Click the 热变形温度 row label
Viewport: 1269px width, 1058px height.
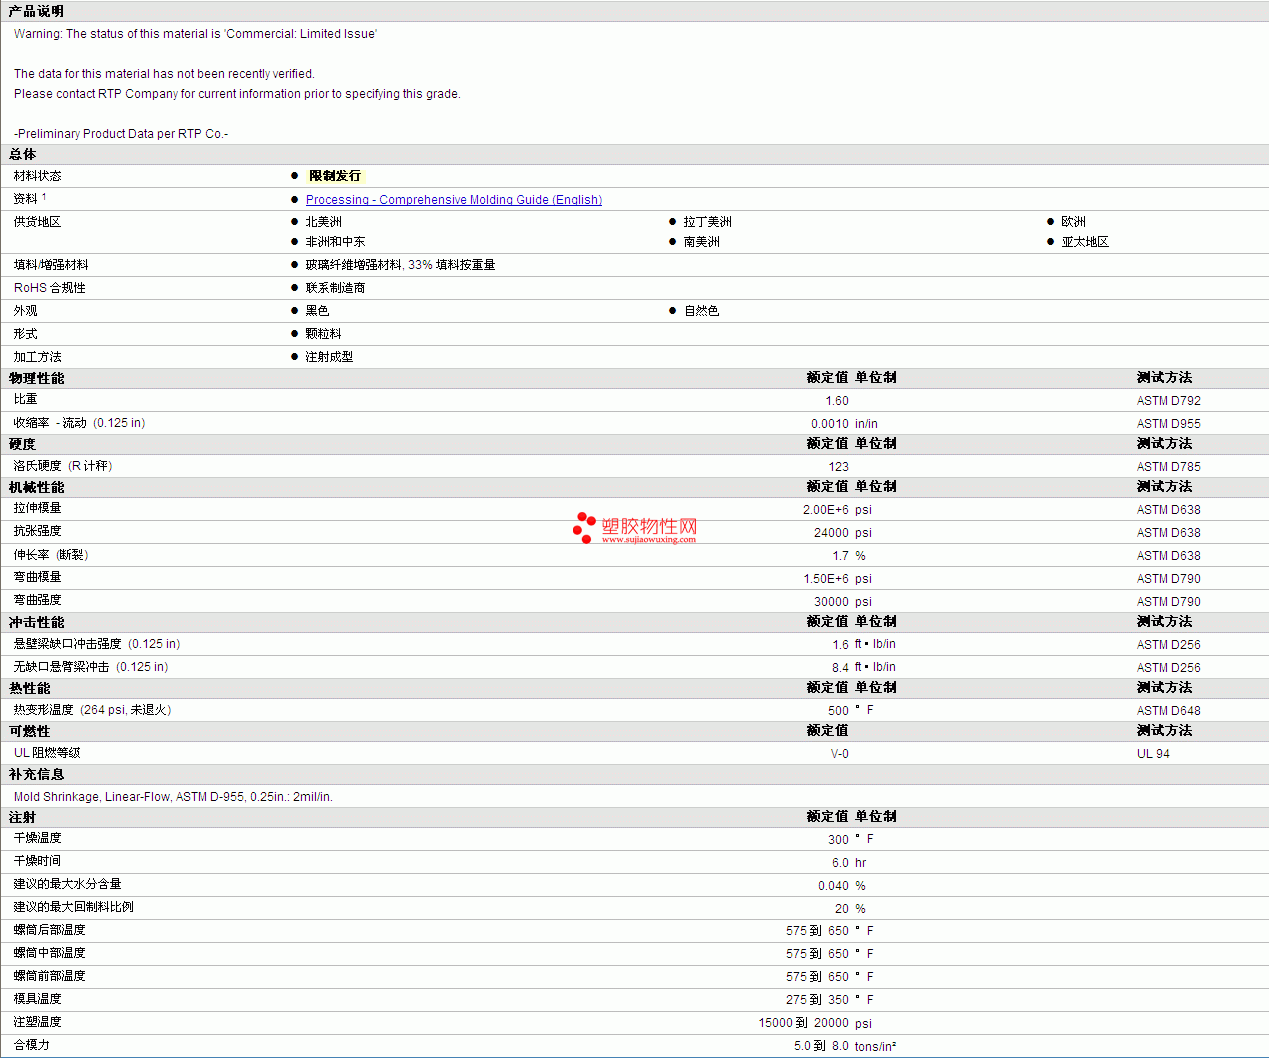(x=93, y=710)
